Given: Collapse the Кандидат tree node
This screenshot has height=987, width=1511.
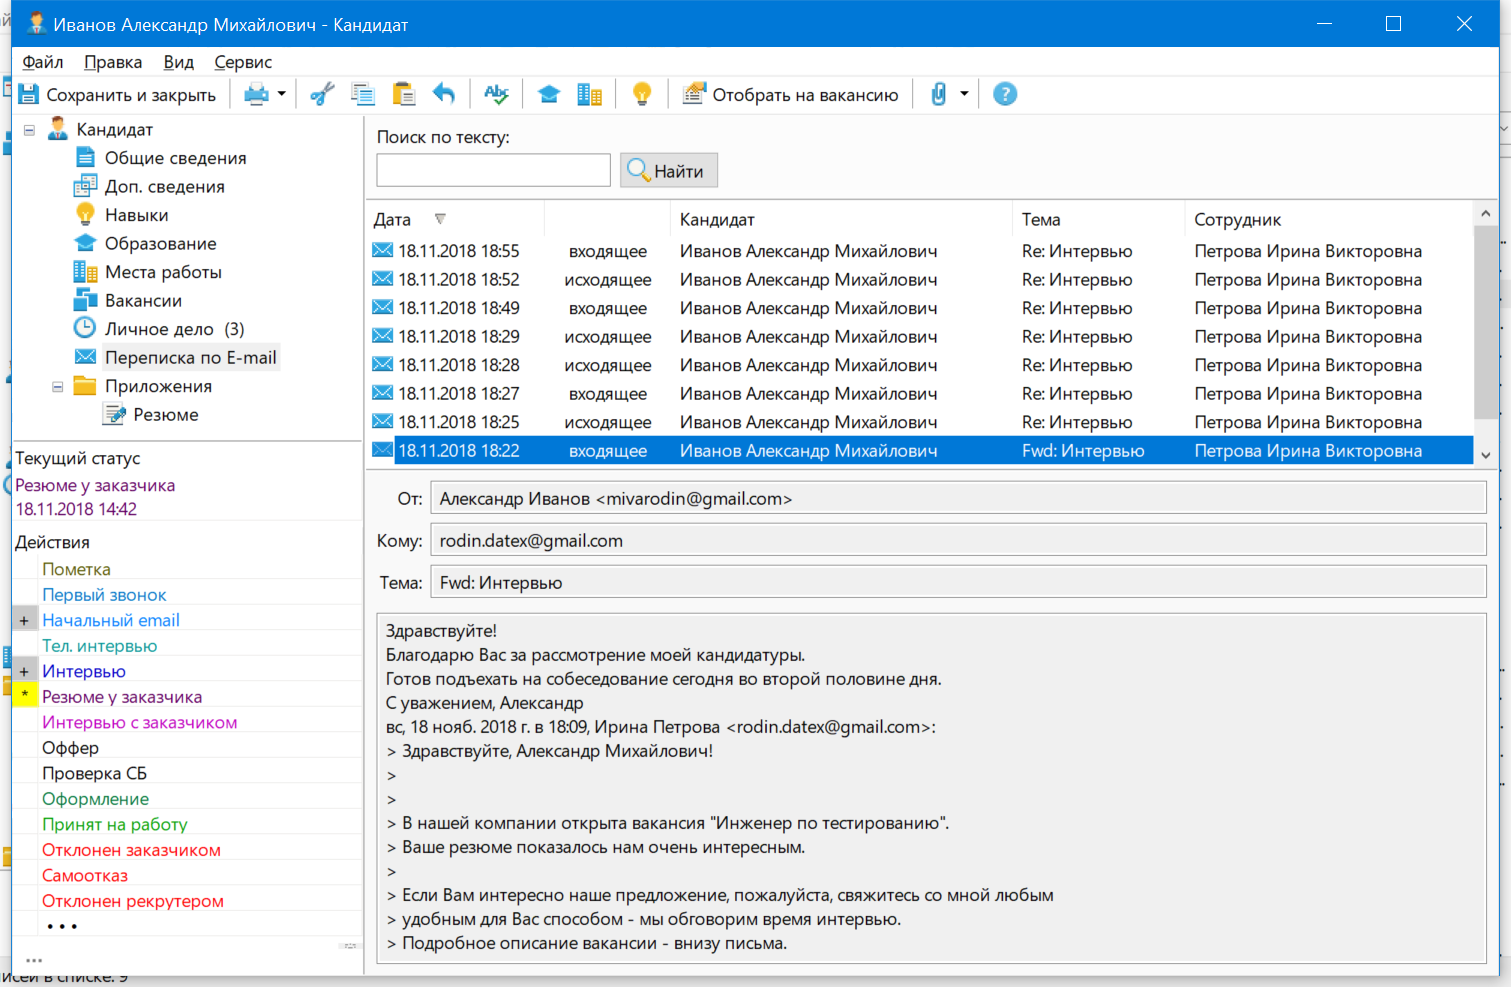Looking at the screenshot, I should [x=30, y=130].
